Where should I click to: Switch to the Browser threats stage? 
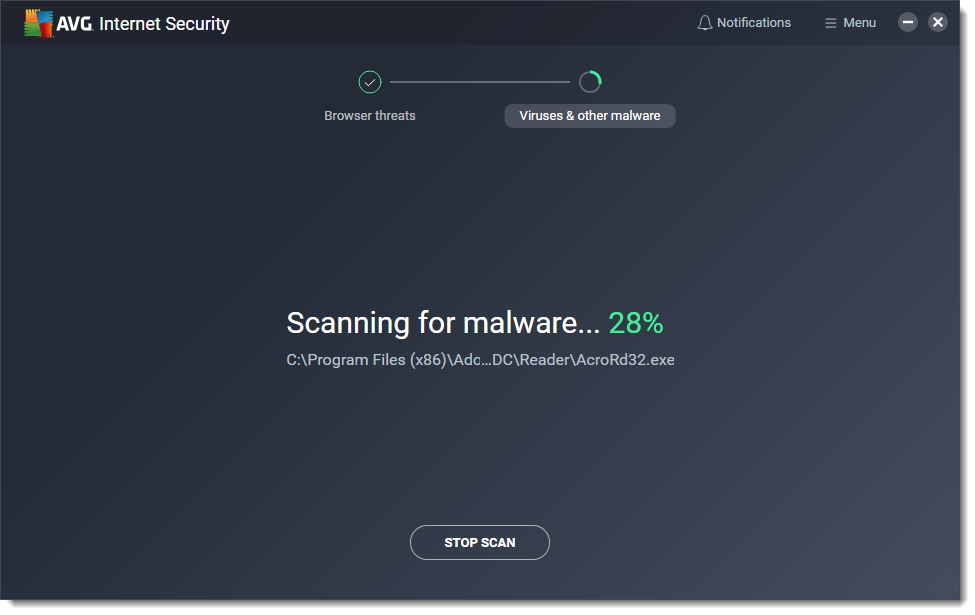point(370,115)
